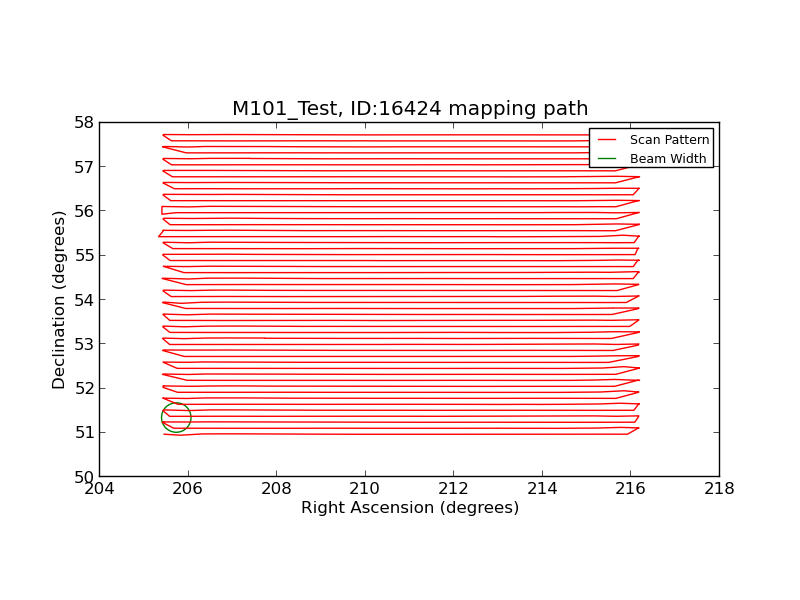800x600 pixels.
Task: Click the 'Right Ascension (degrees)' axis label
Action: (410, 508)
